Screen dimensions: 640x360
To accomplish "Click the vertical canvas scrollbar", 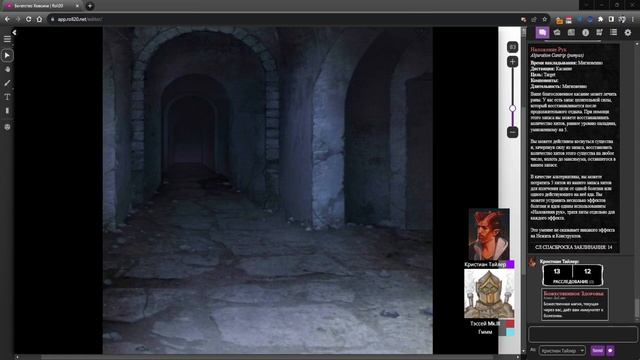I will pos(524,190).
